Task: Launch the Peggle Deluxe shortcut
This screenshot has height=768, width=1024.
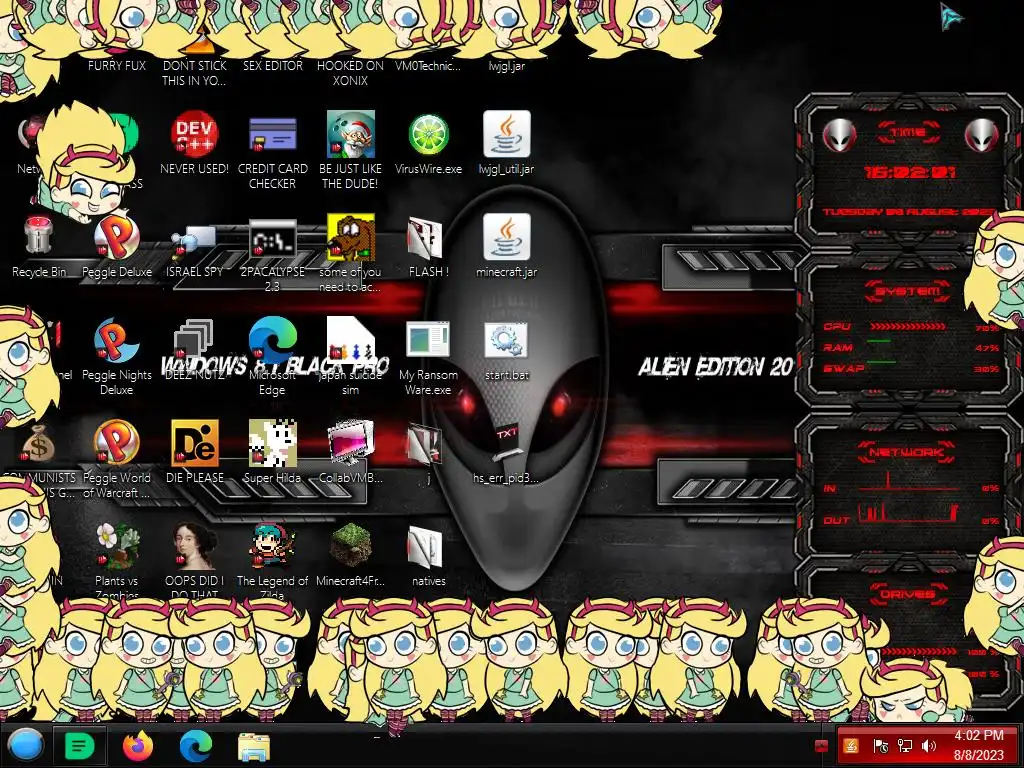Action: (117, 238)
